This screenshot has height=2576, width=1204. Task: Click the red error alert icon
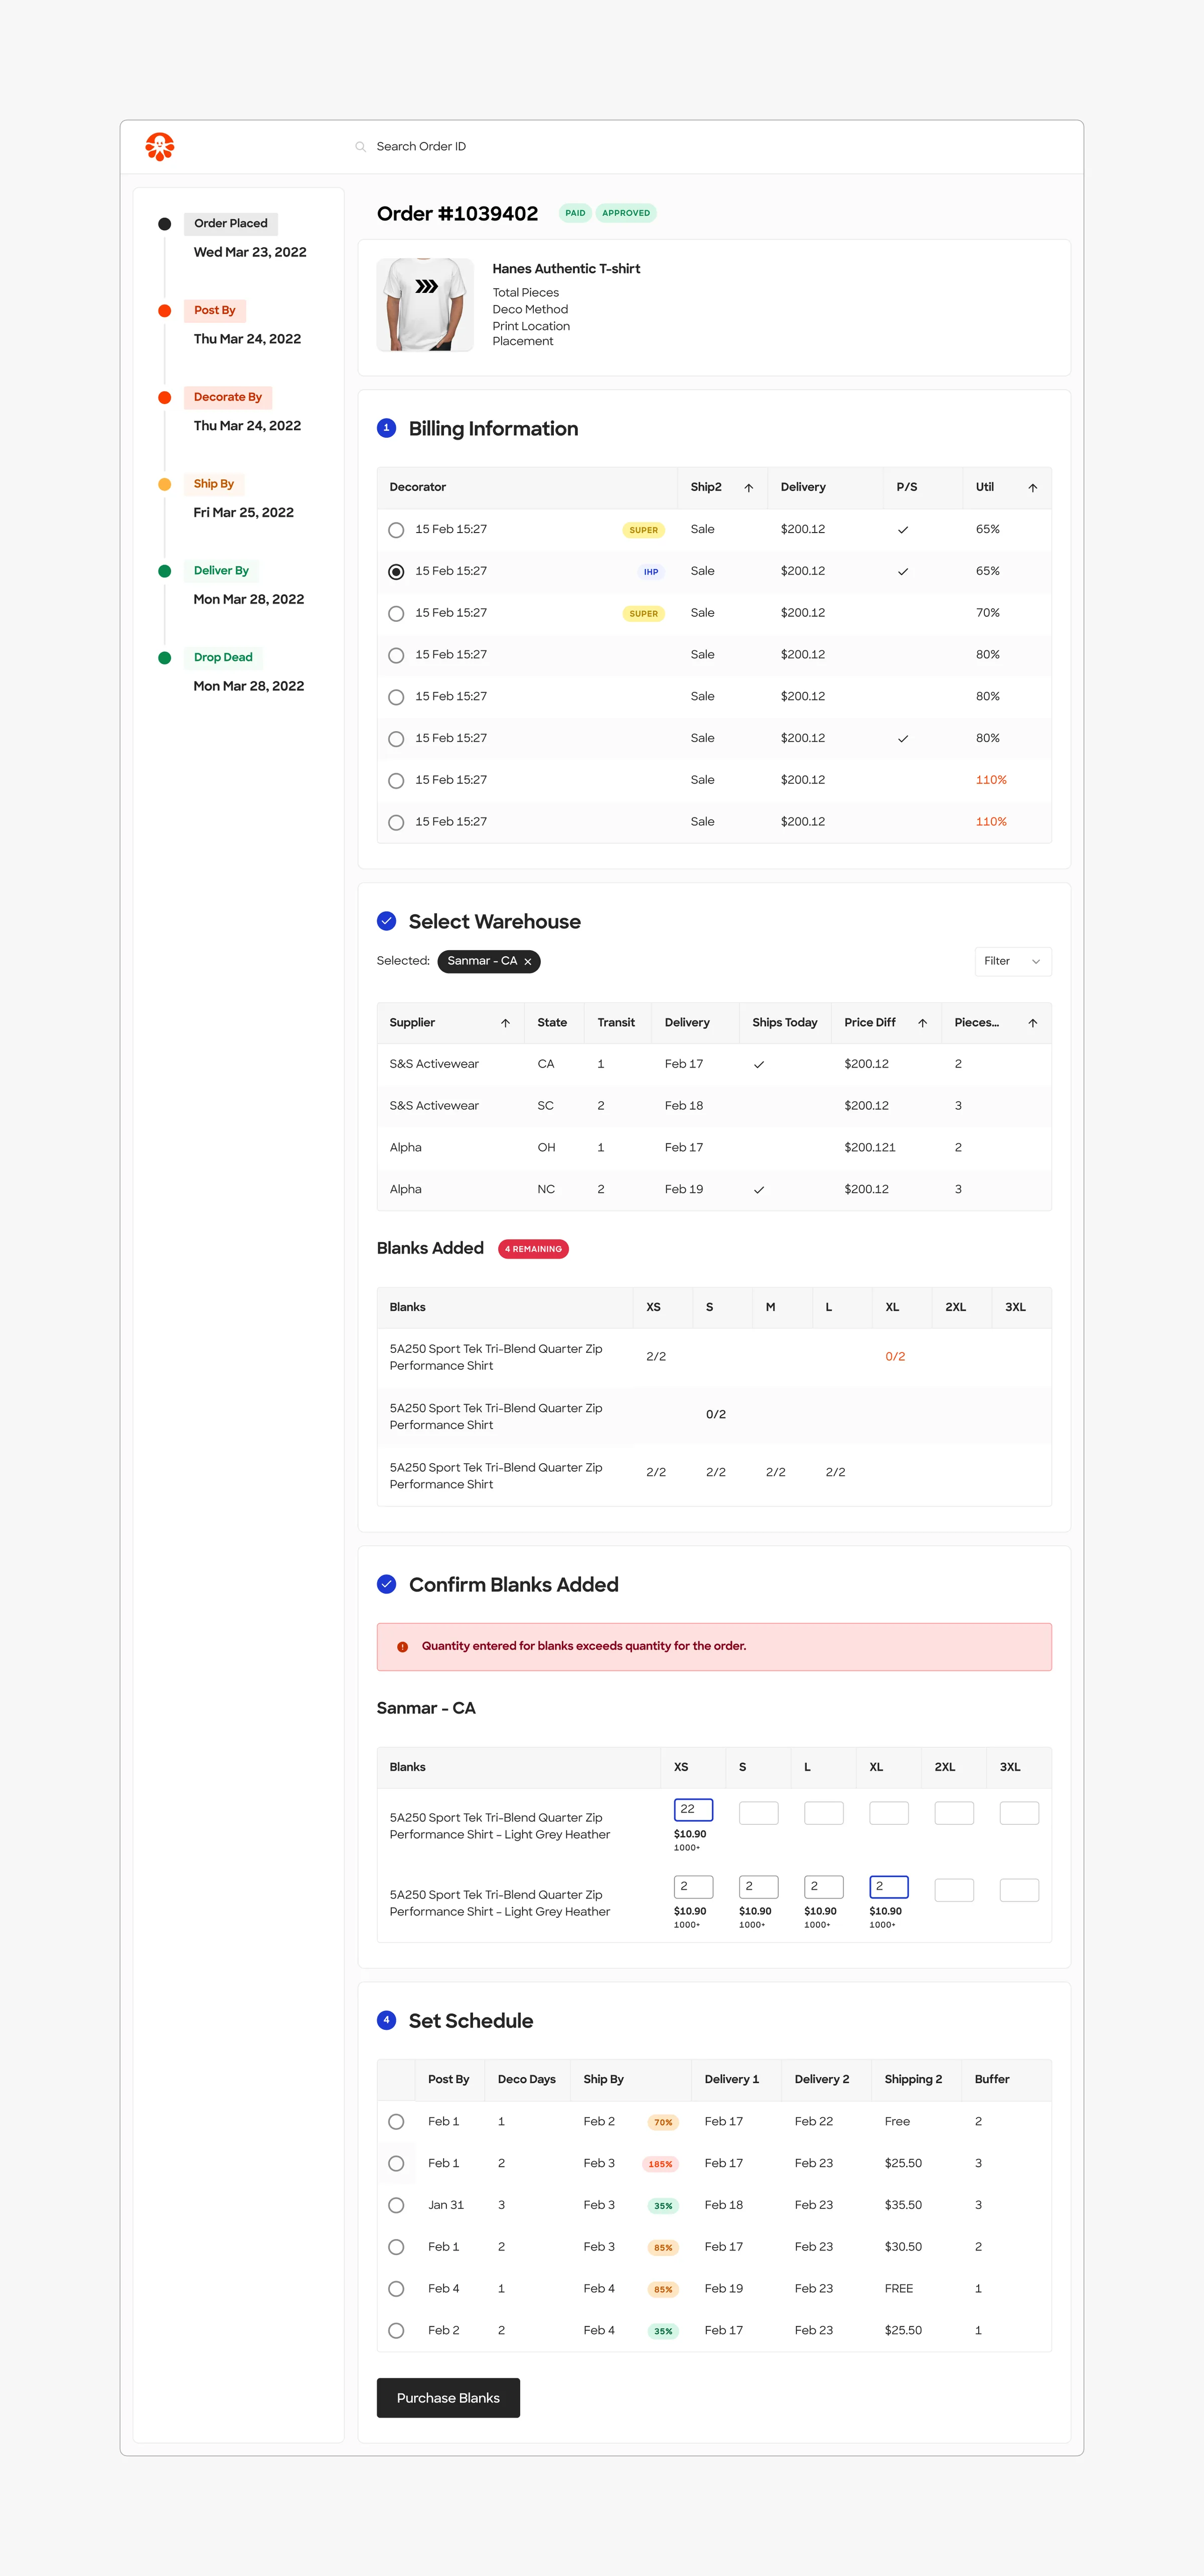pyautogui.click(x=403, y=1647)
